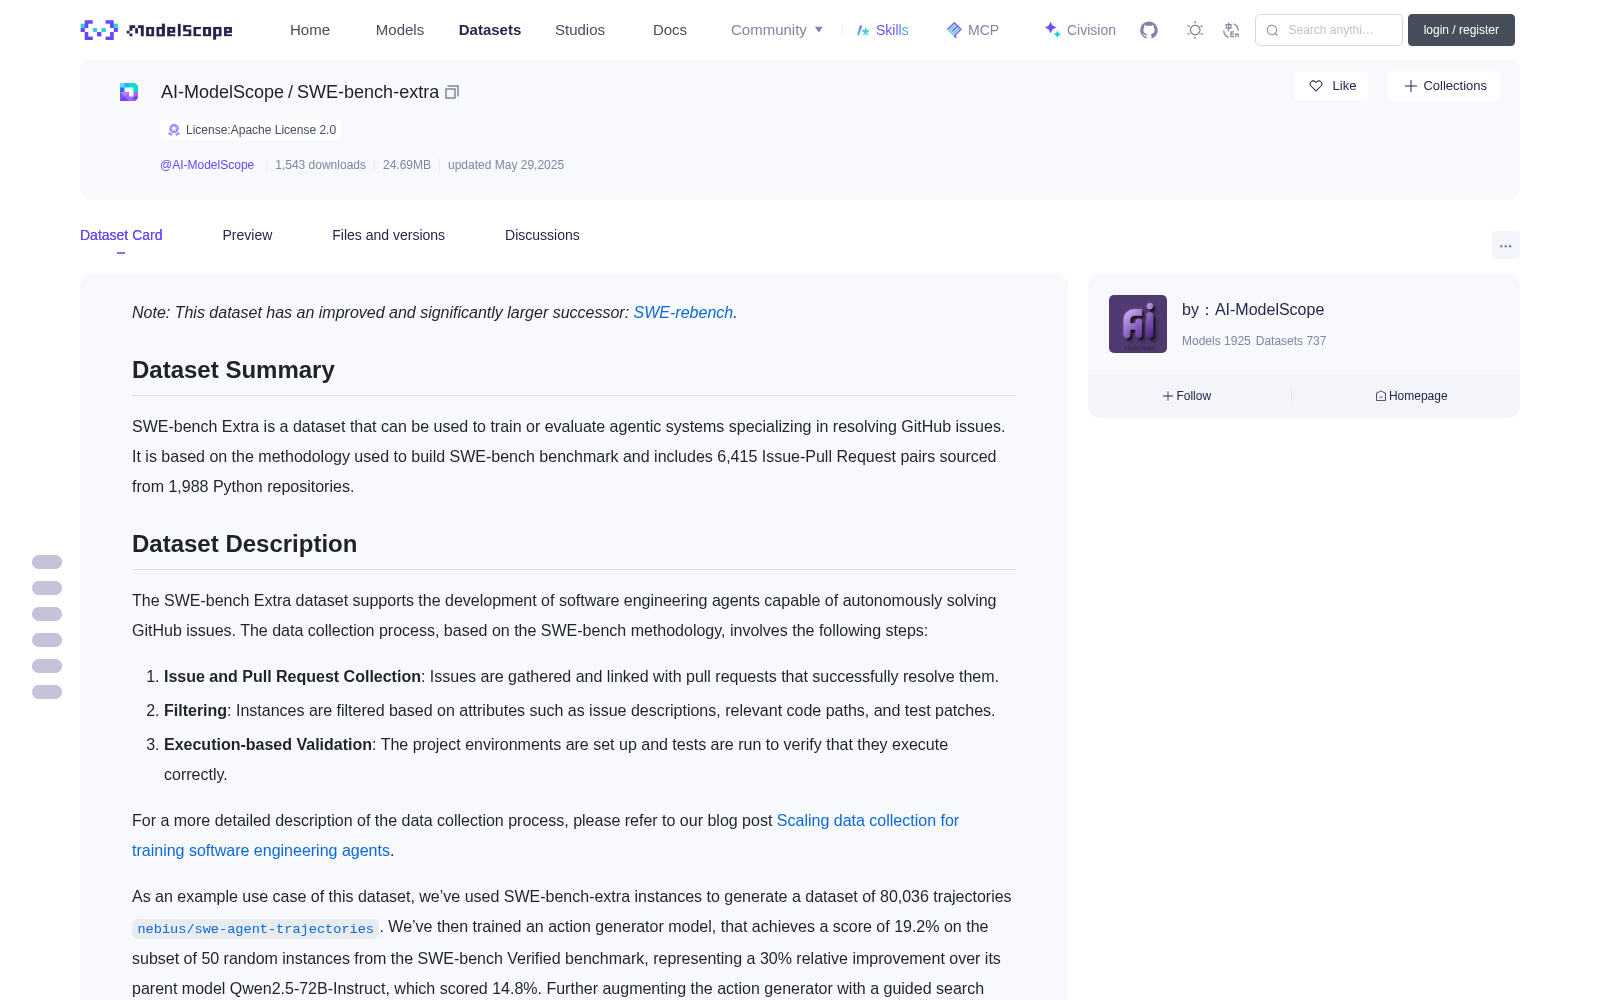Screen dimensions: 1600x1000
Task: Switch to Files and versions tab
Action: [x=388, y=235]
